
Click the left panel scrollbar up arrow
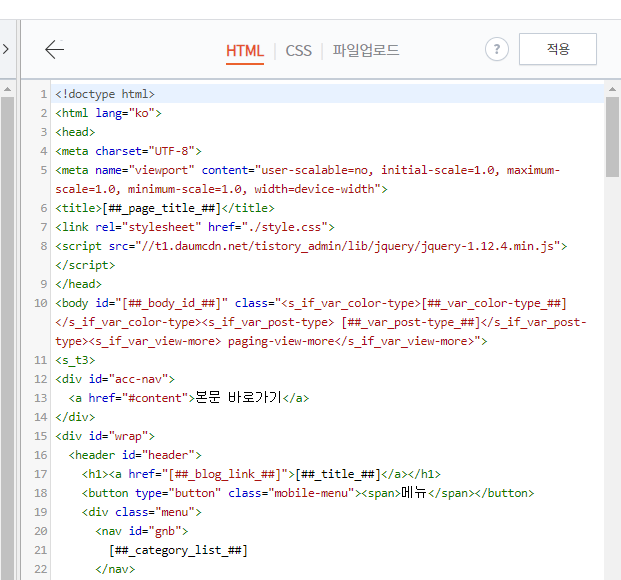(x=7, y=90)
